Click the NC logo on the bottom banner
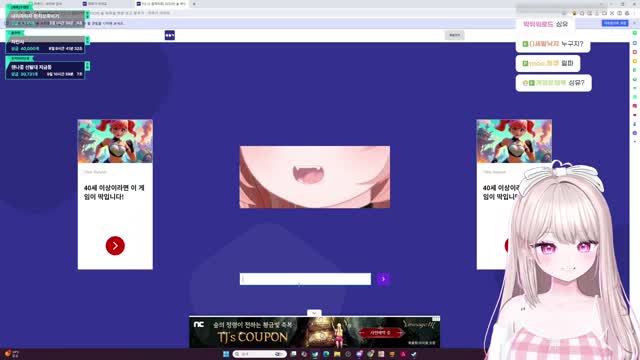This screenshot has width=640, height=360. pos(199,324)
